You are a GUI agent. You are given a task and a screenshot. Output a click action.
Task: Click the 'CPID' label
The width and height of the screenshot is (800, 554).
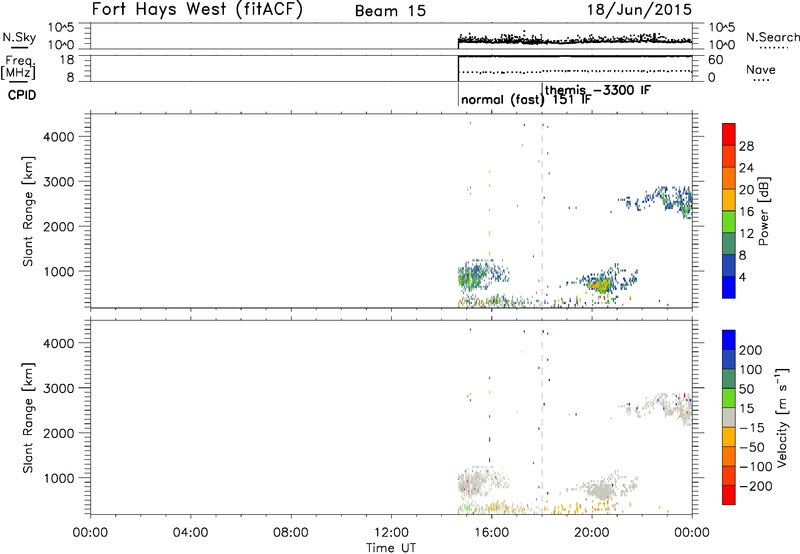[22, 95]
